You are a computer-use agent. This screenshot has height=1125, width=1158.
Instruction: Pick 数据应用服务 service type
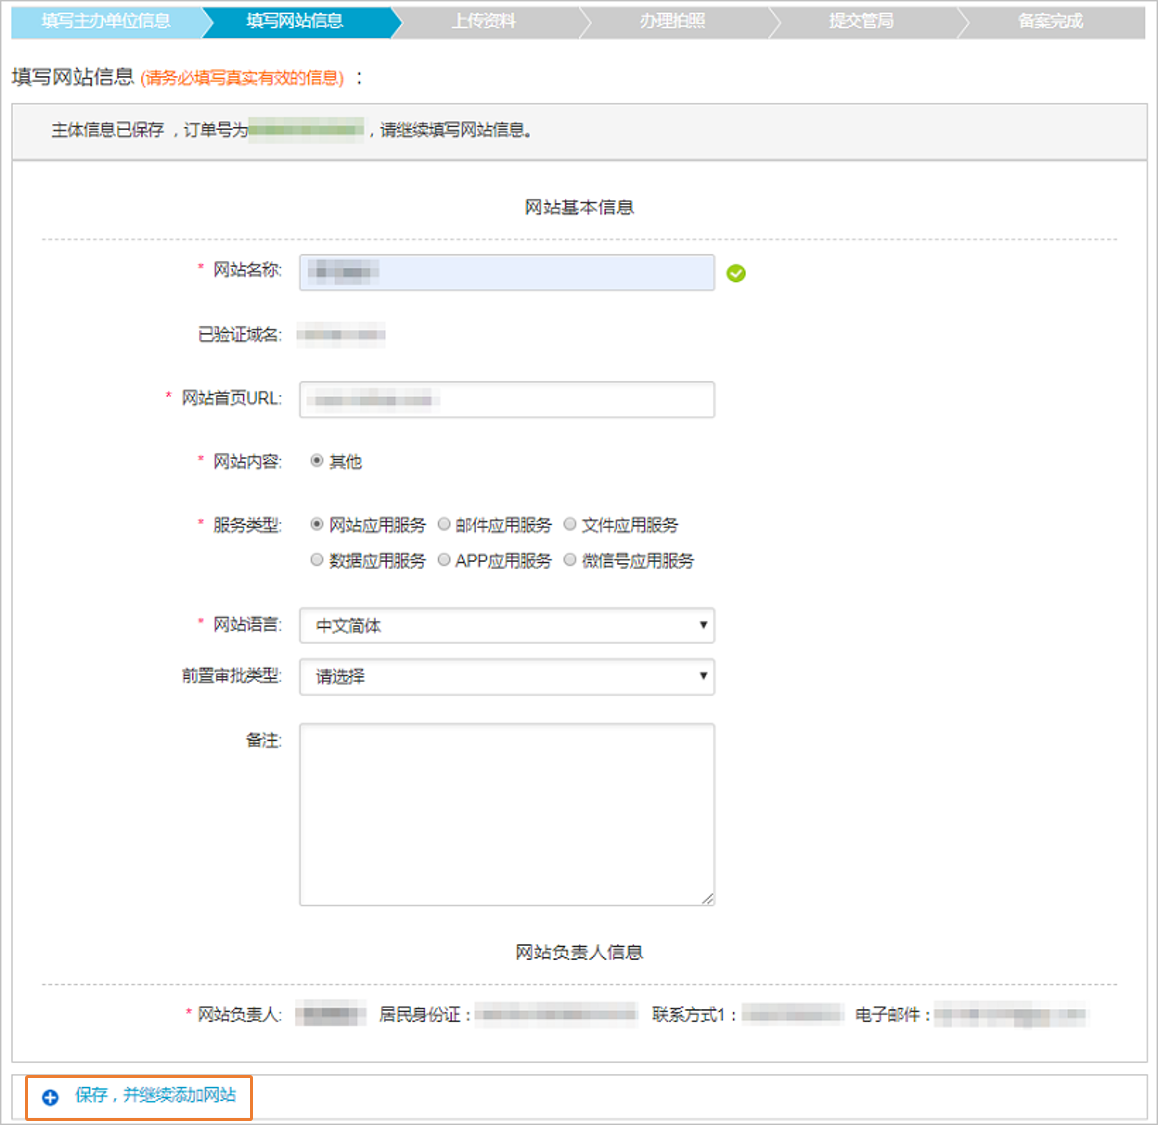point(317,560)
